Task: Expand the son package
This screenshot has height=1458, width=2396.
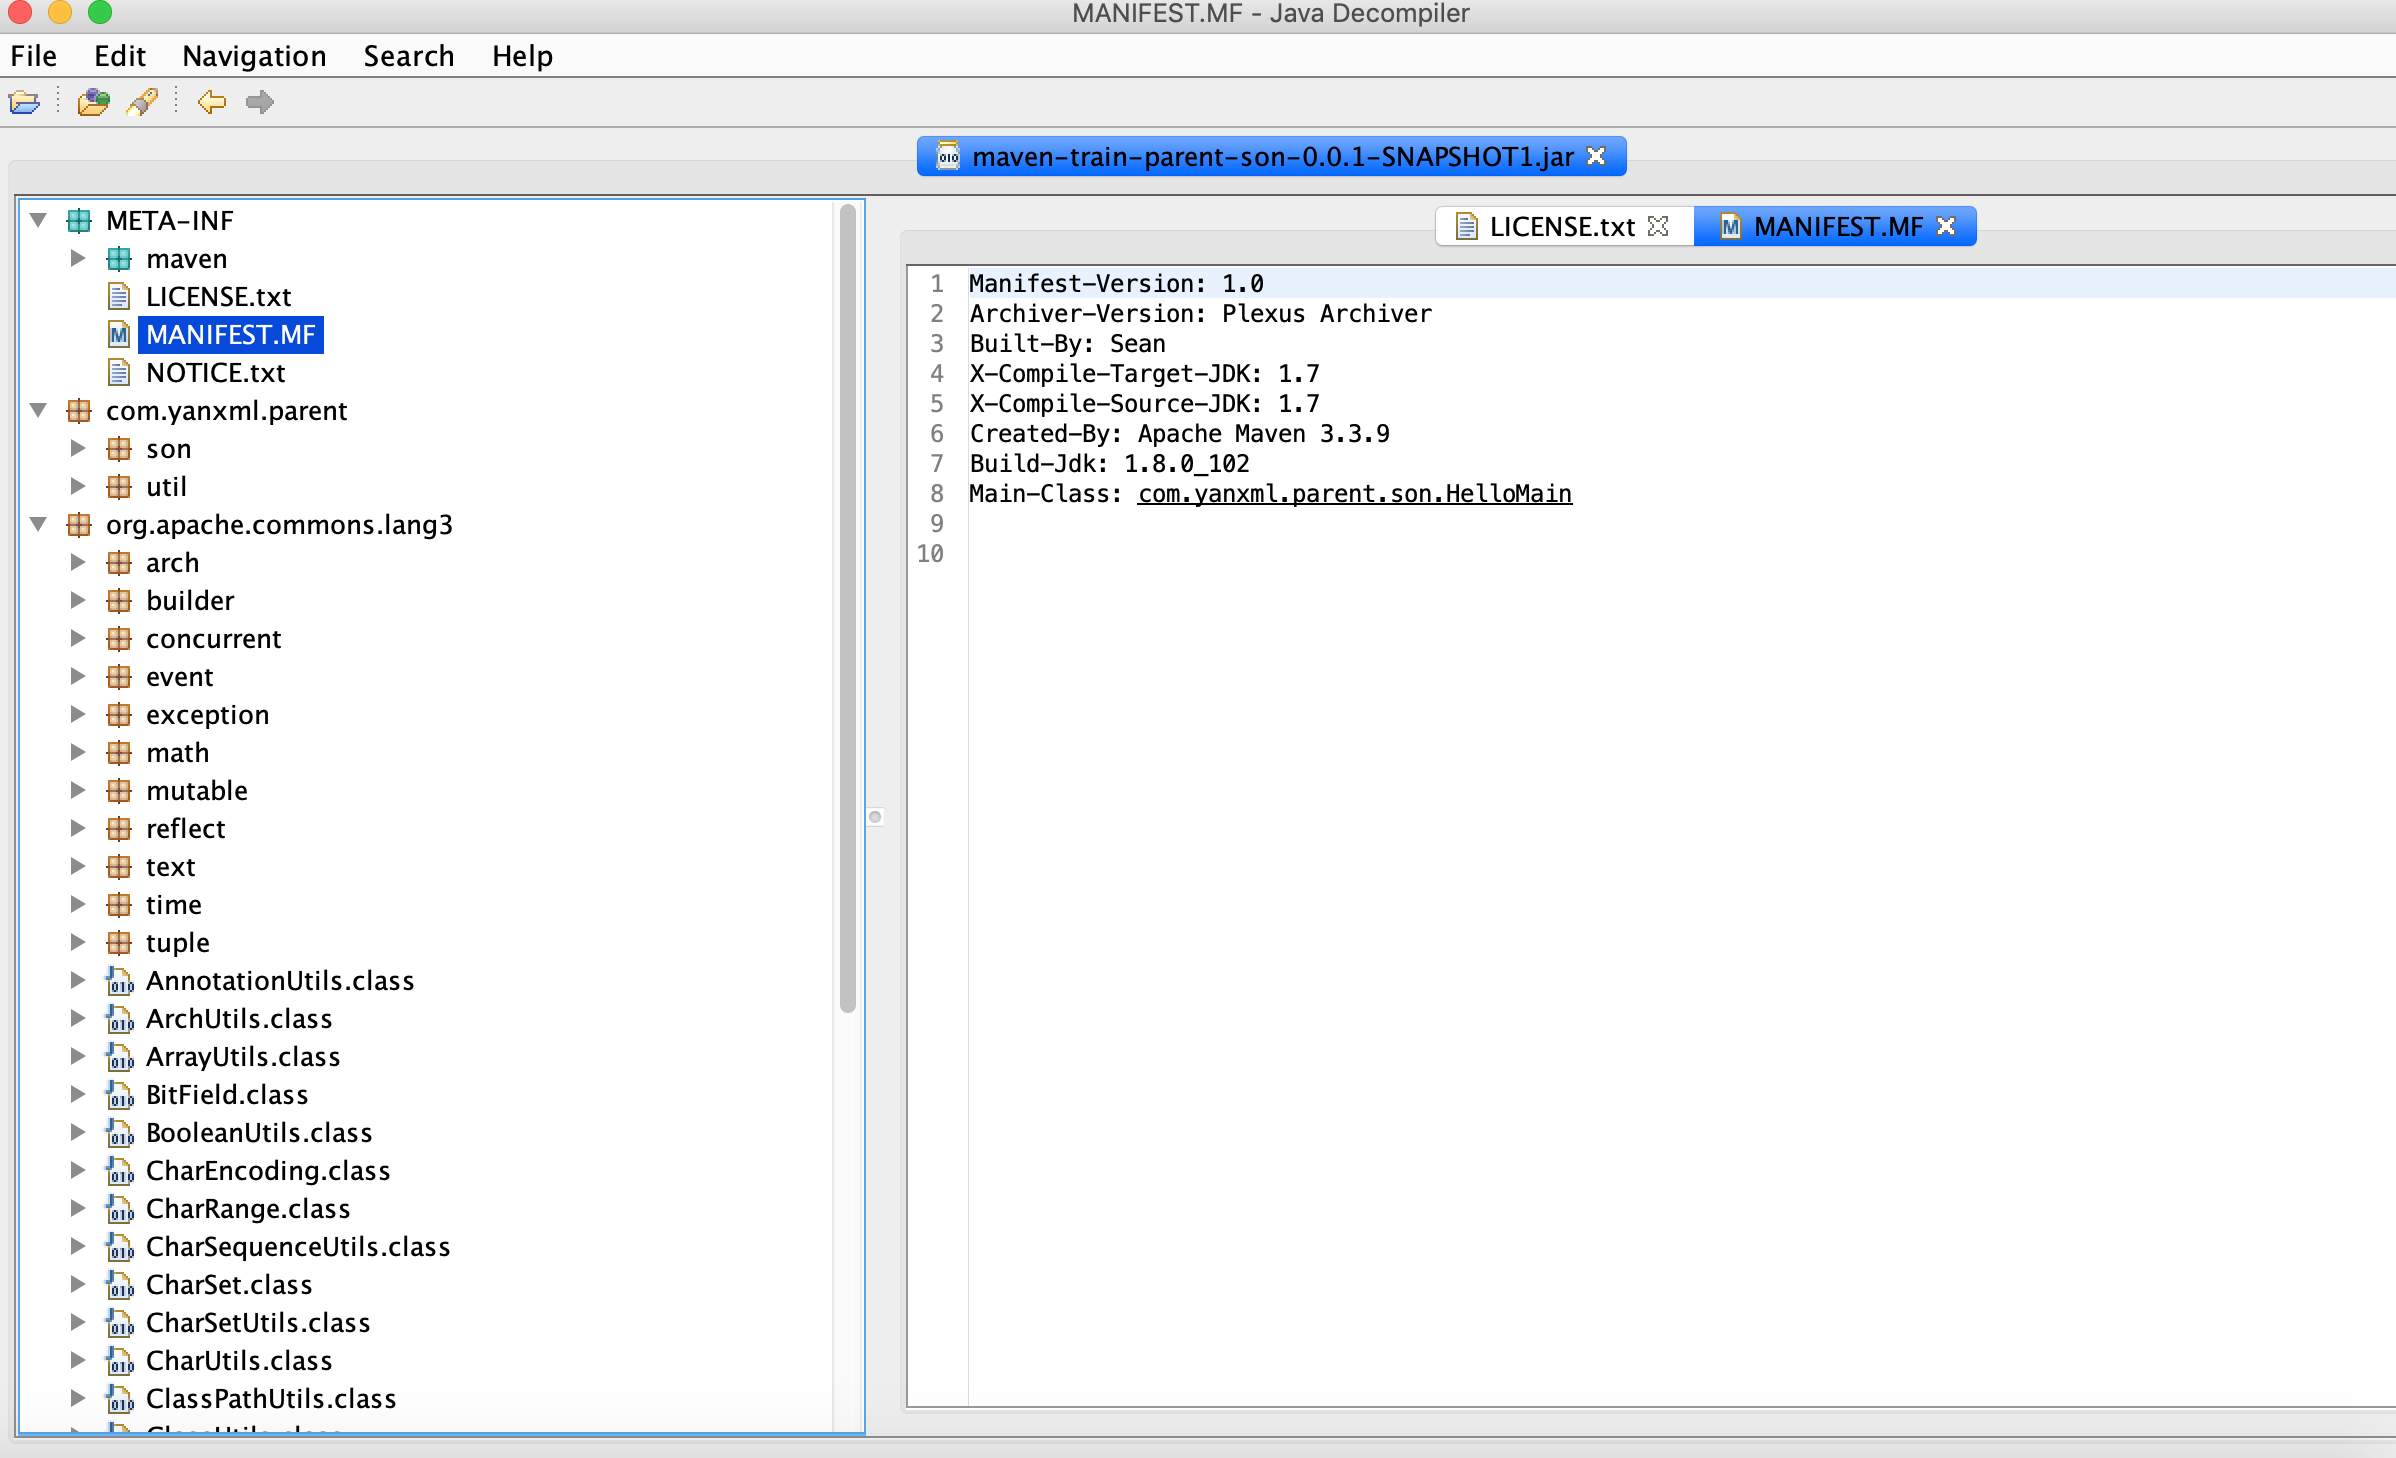Action: pyautogui.click(x=78, y=449)
